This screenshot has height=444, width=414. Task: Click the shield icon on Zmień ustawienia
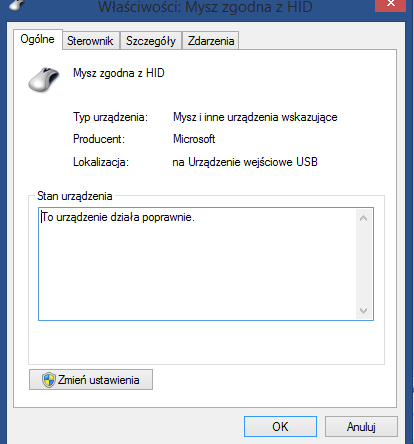click(x=49, y=380)
